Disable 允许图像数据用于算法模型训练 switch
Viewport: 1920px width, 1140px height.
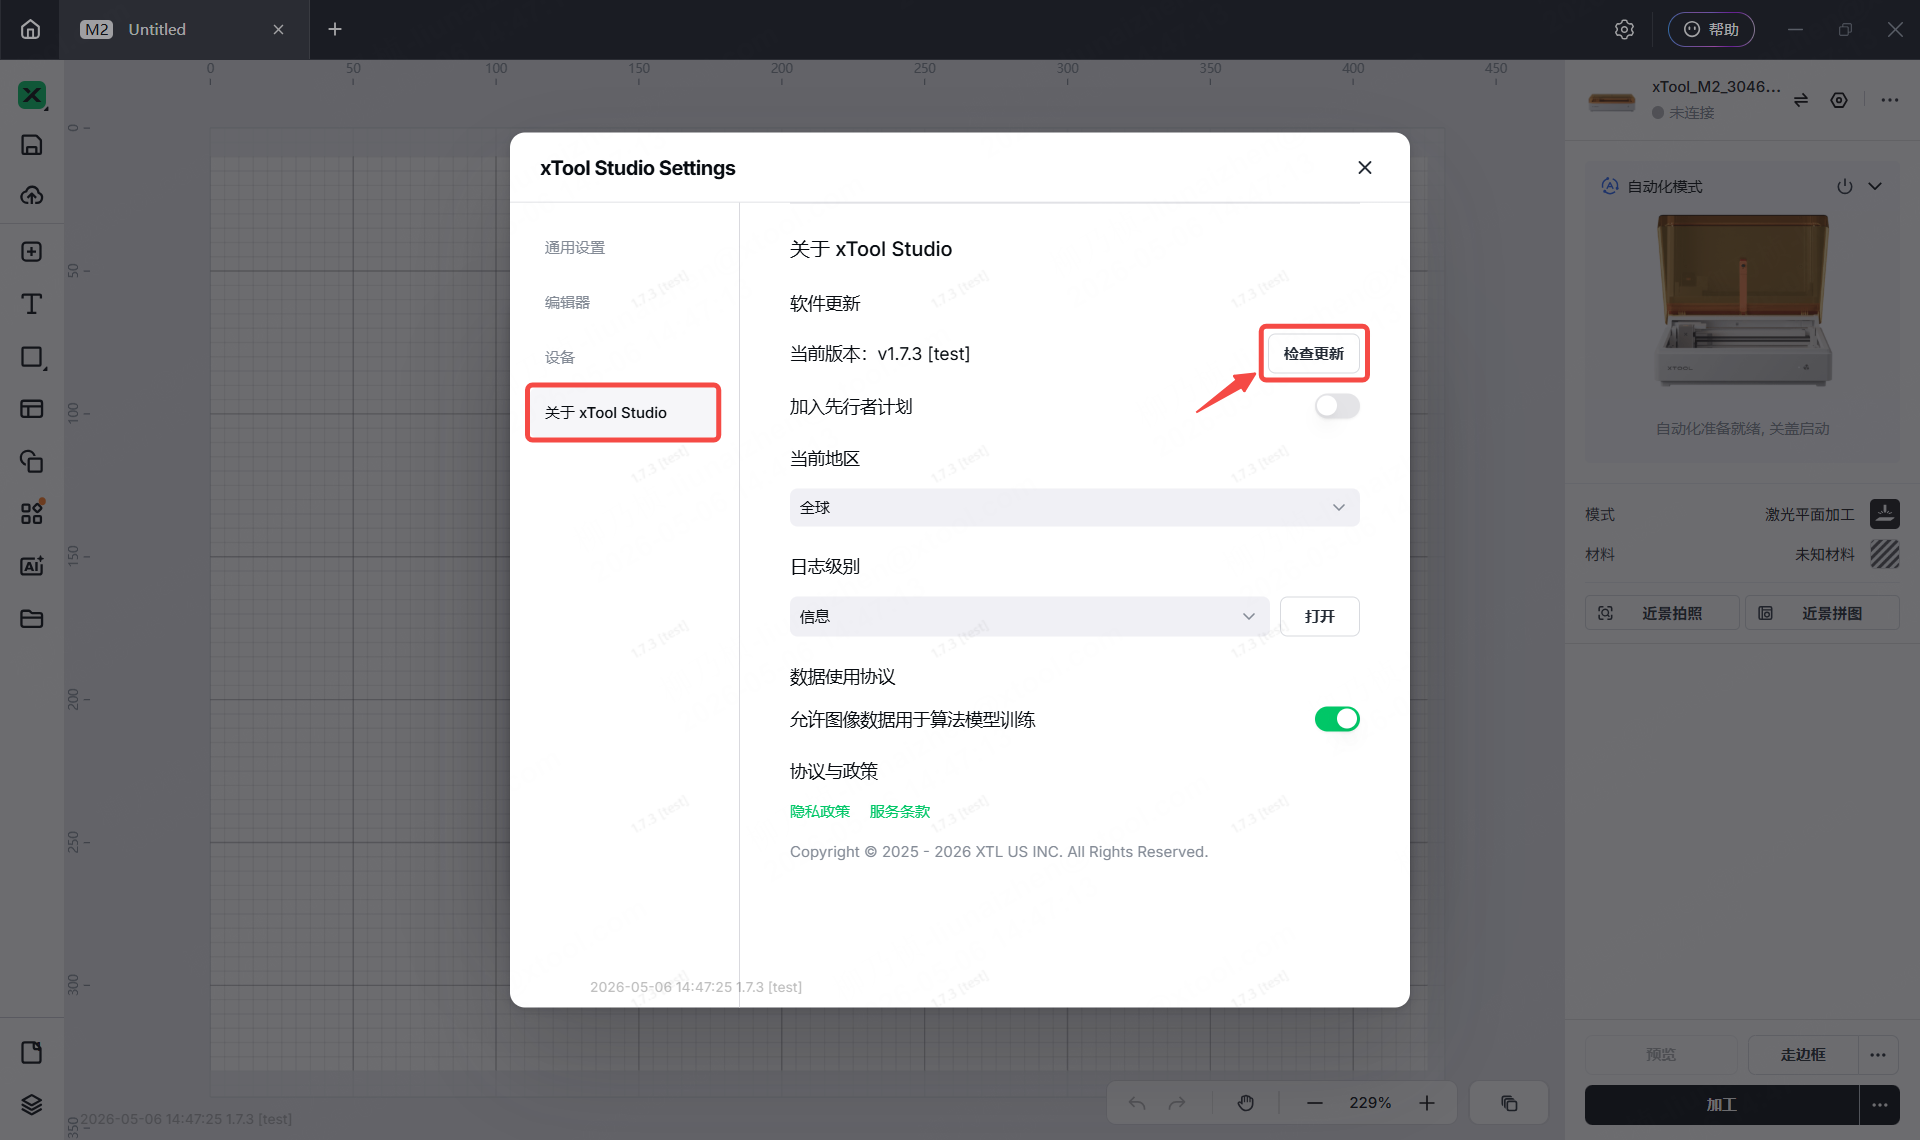tap(1337, 719)
